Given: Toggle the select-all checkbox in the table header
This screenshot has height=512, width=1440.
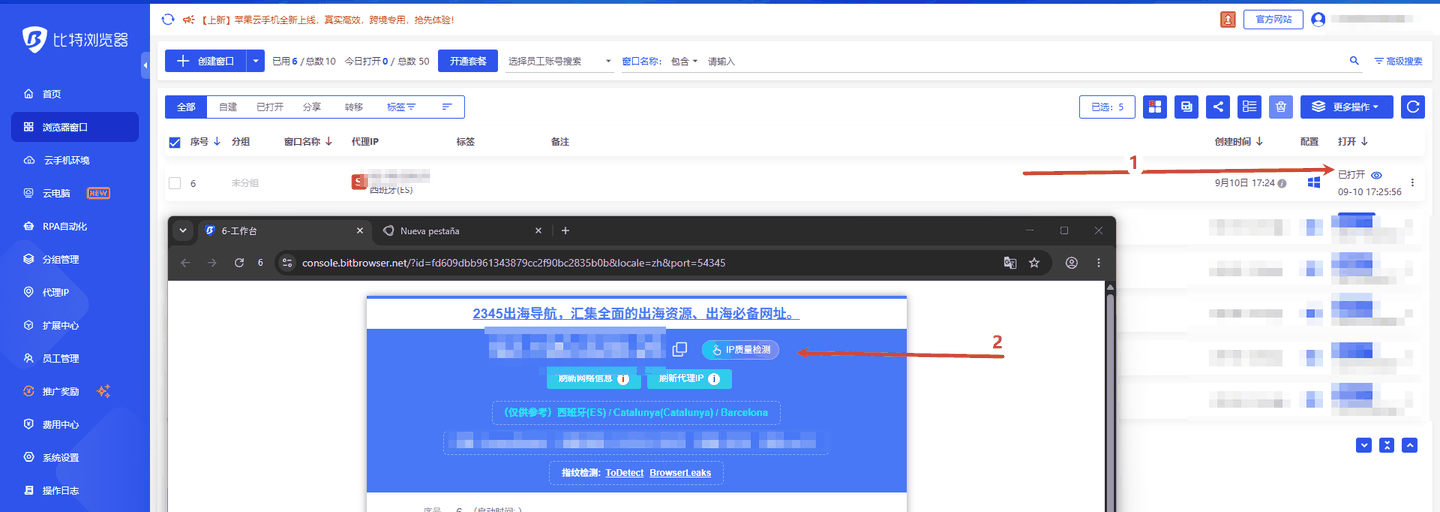Looking at the screenshot, I should click(x=175, y=142).
